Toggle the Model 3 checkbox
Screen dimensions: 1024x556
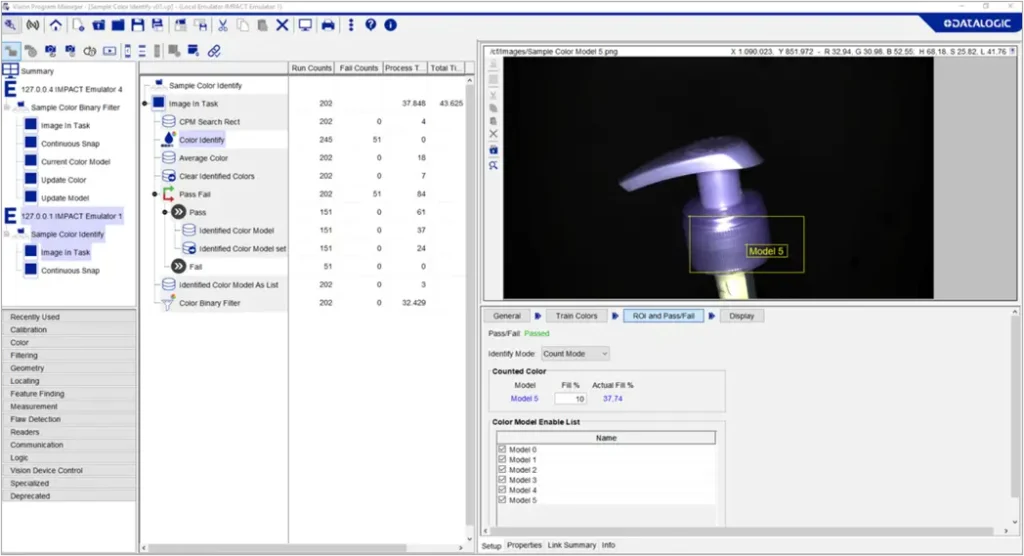click(502, 480)
